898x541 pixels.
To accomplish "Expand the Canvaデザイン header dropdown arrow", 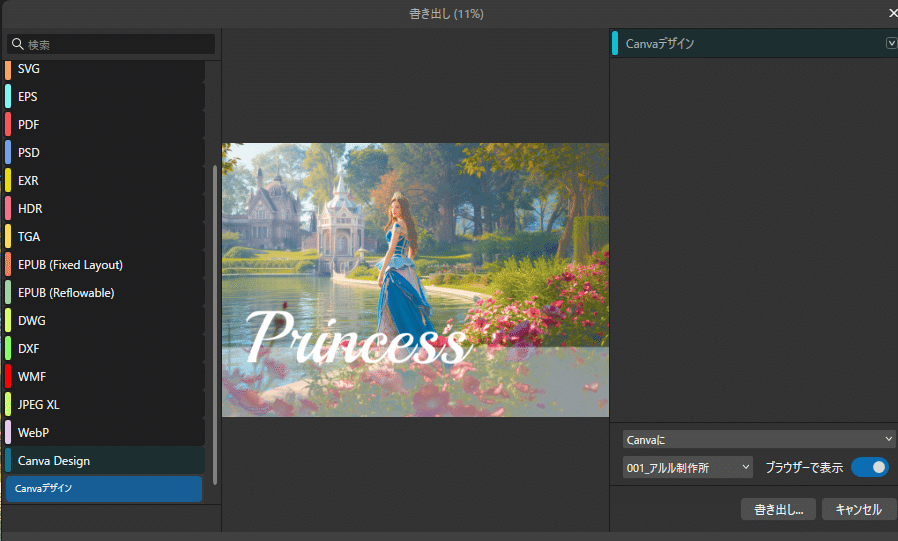I will pos(891,43).
